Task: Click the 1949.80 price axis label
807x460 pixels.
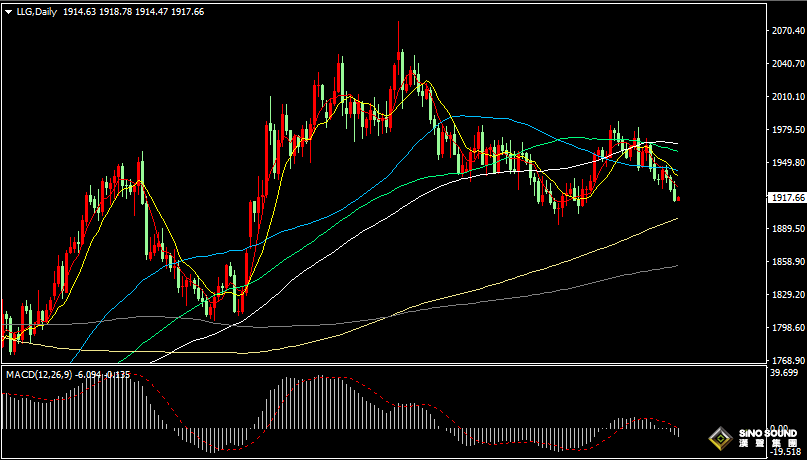Action: pos(788,163)
